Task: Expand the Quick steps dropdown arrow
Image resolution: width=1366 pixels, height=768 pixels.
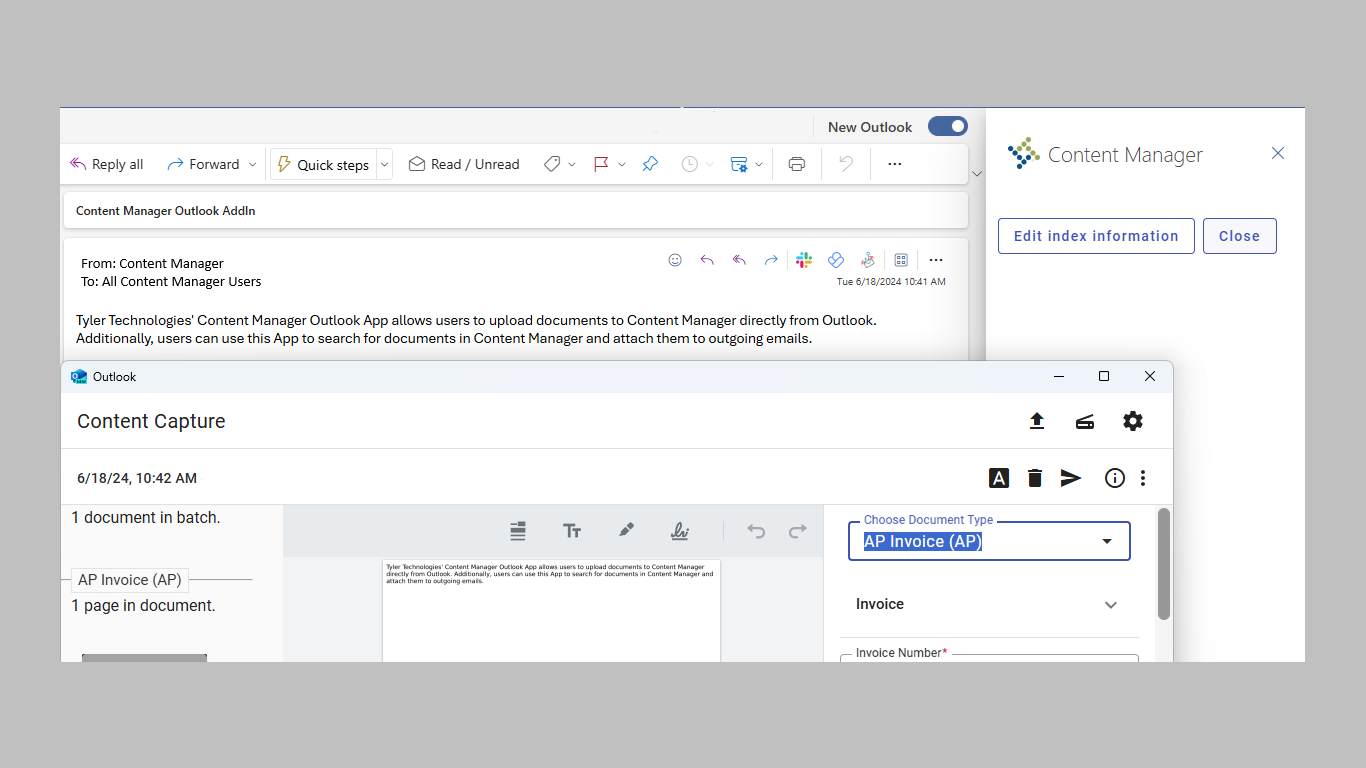Action: (x=384, y=164)
